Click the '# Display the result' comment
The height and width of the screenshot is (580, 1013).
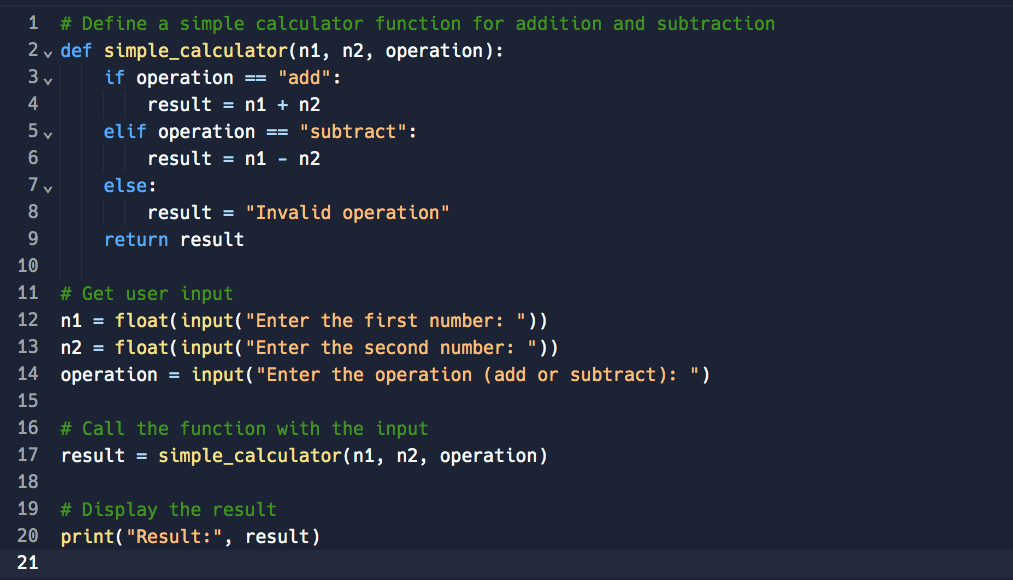click(x=168, y=509)
